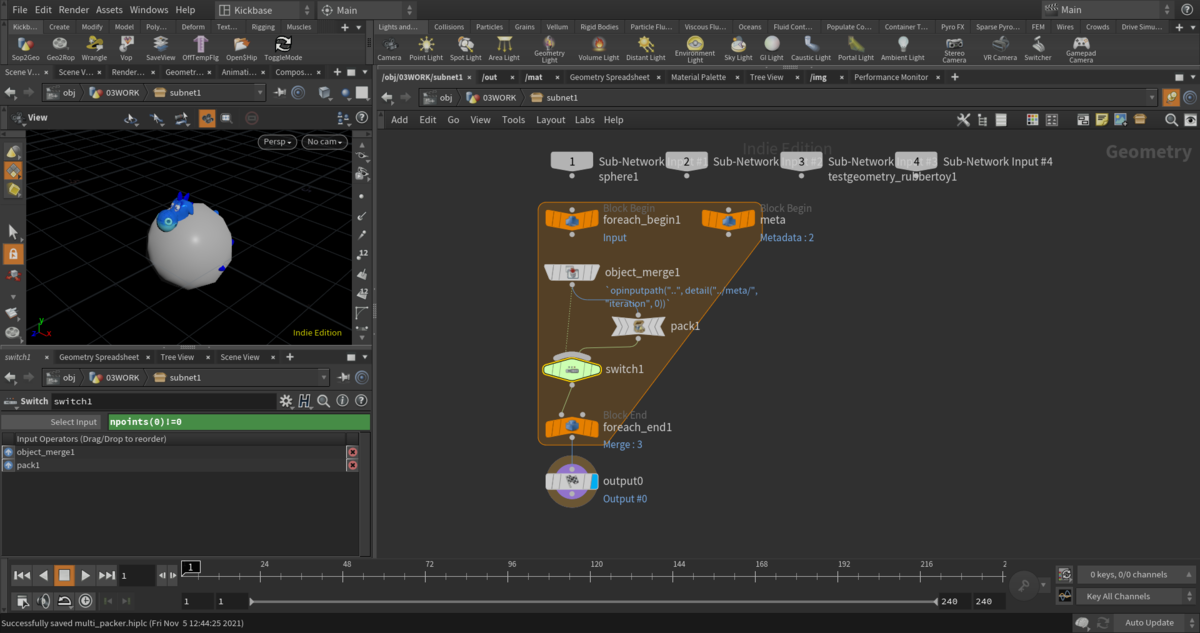Show node info for the Switch parameters

pos(340,401)
